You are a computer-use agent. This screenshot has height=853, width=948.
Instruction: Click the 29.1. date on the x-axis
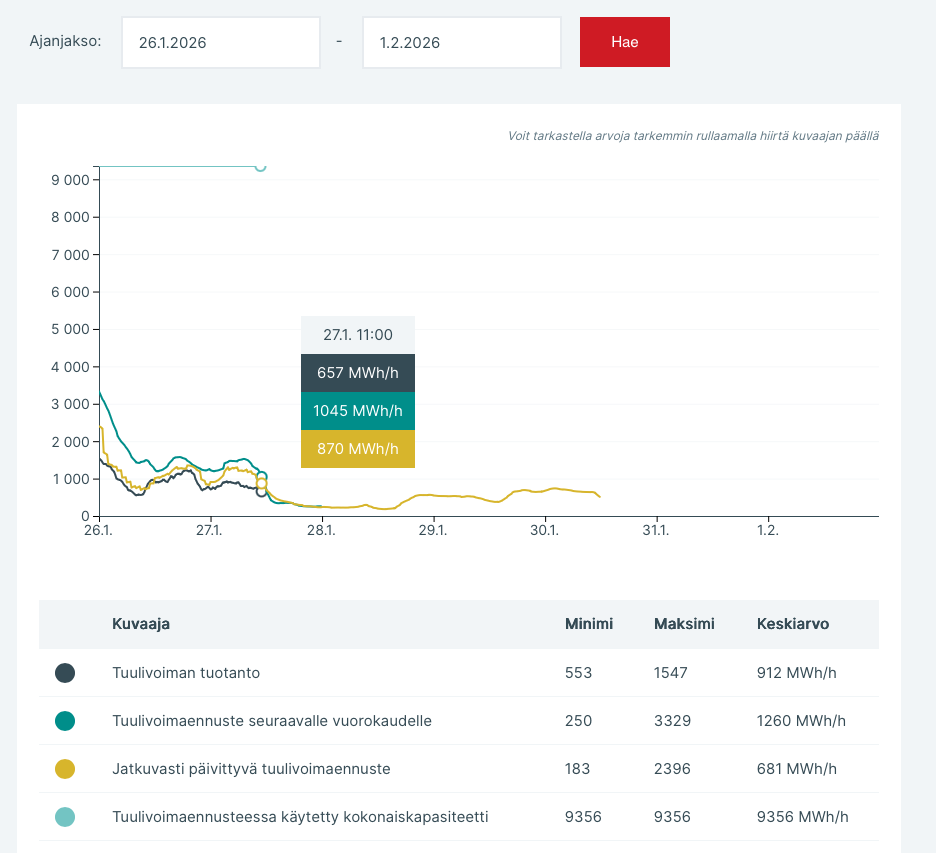[x=433, y=530]
